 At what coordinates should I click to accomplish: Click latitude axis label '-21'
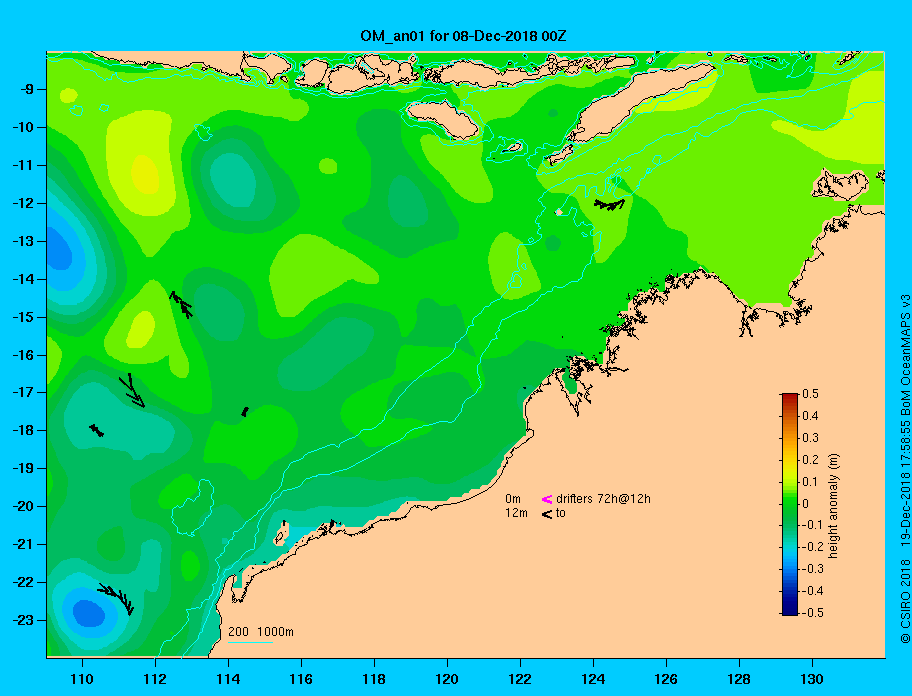click(x=23, y=545)
